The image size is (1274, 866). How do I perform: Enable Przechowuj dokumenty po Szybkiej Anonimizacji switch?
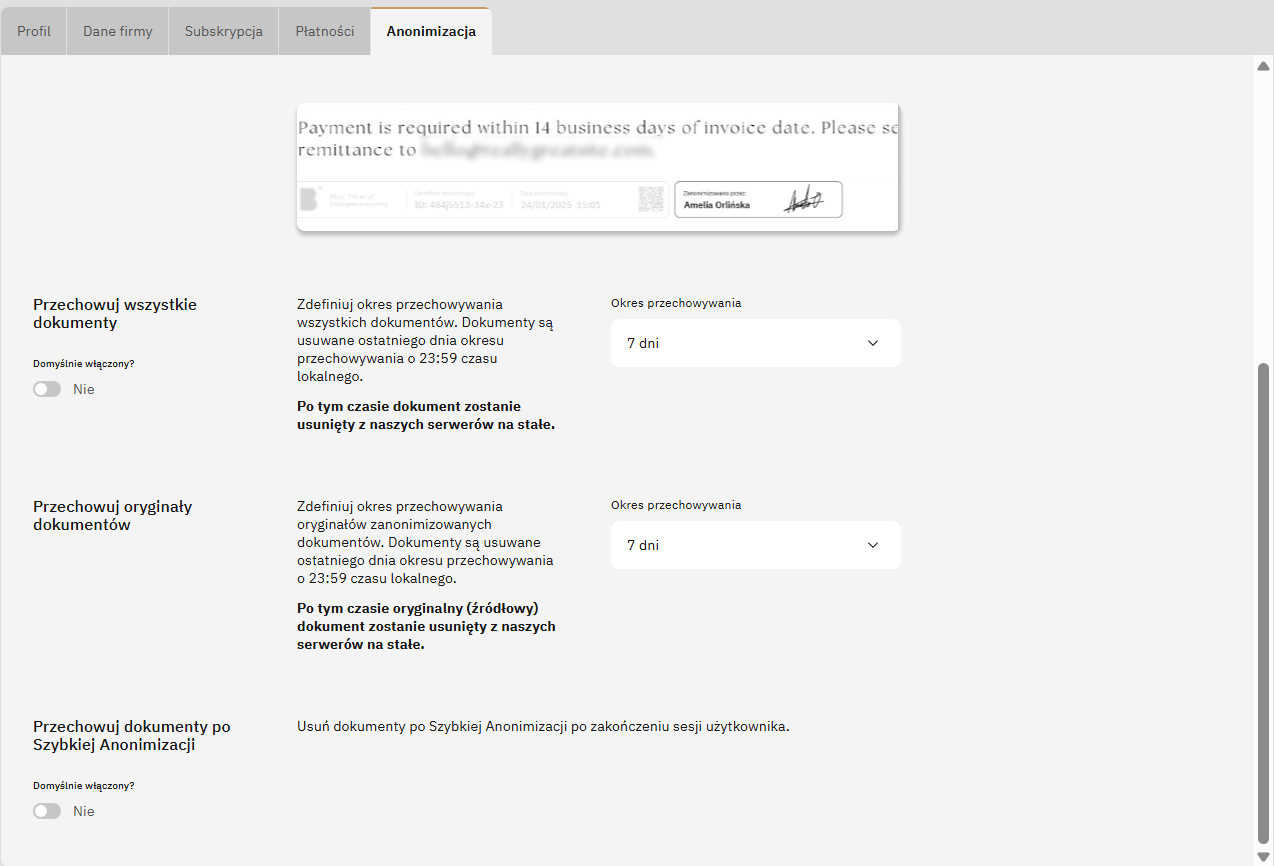point(47,811)
